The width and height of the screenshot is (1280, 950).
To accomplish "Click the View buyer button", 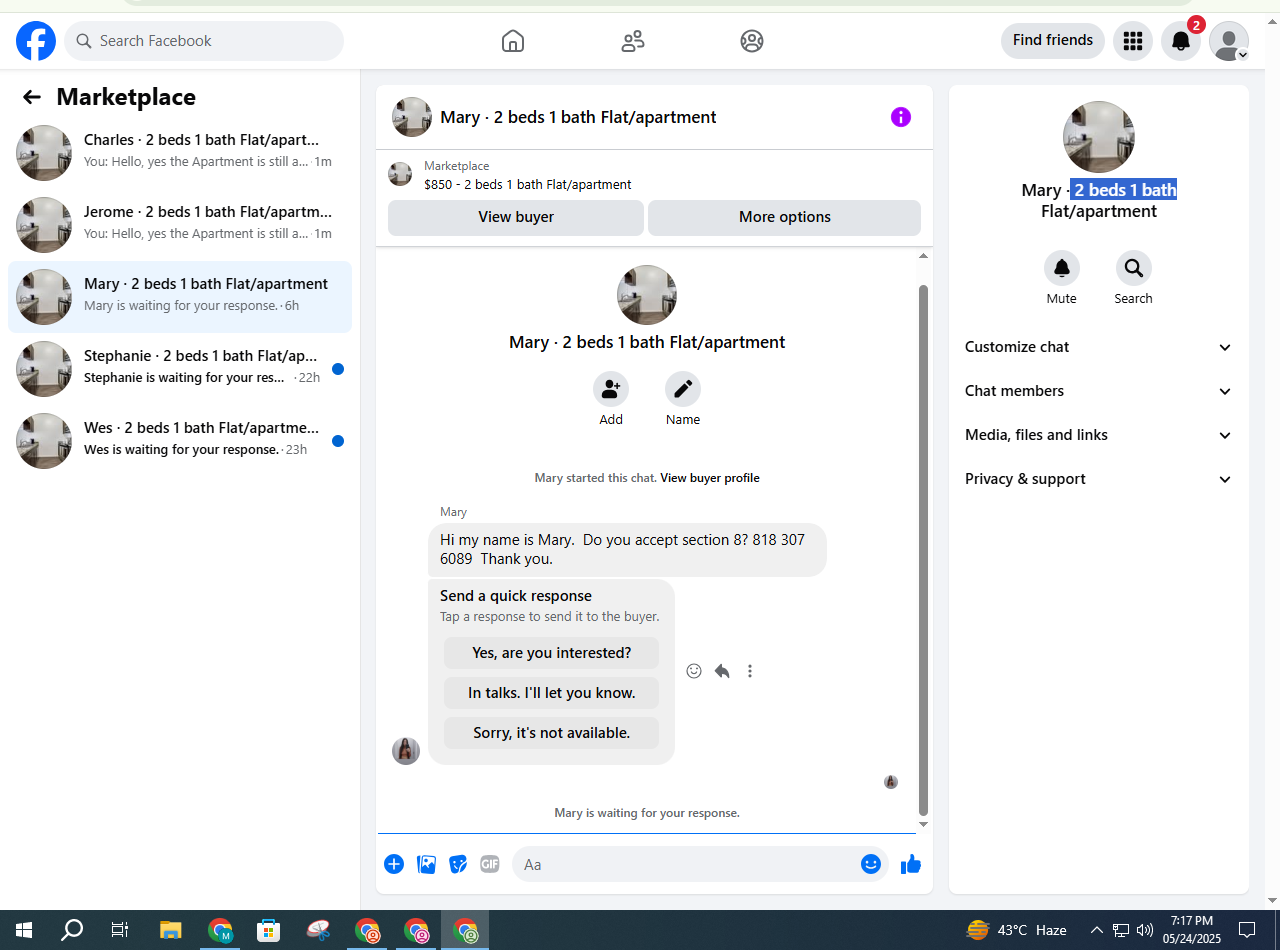I will 516,217.
